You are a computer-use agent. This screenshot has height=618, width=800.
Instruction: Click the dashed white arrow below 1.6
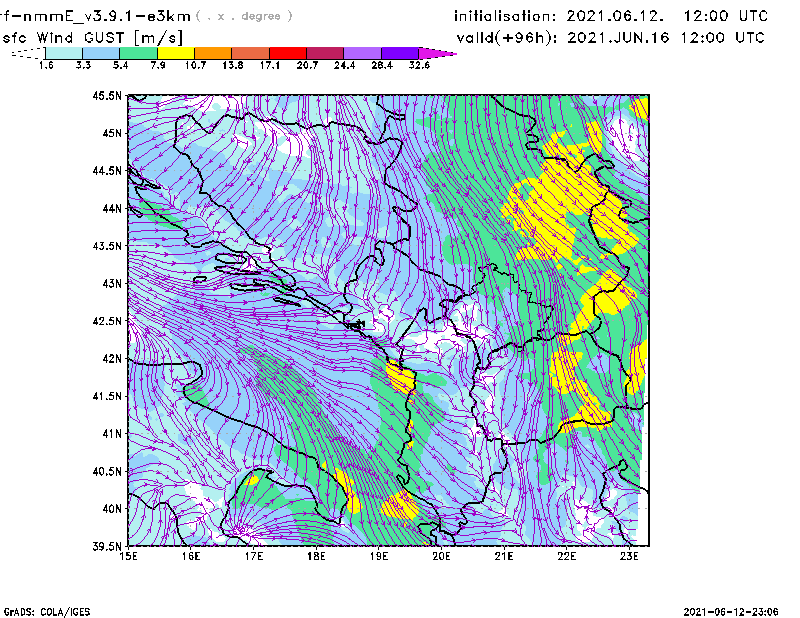pyautogui.click(x=28, y=53)
